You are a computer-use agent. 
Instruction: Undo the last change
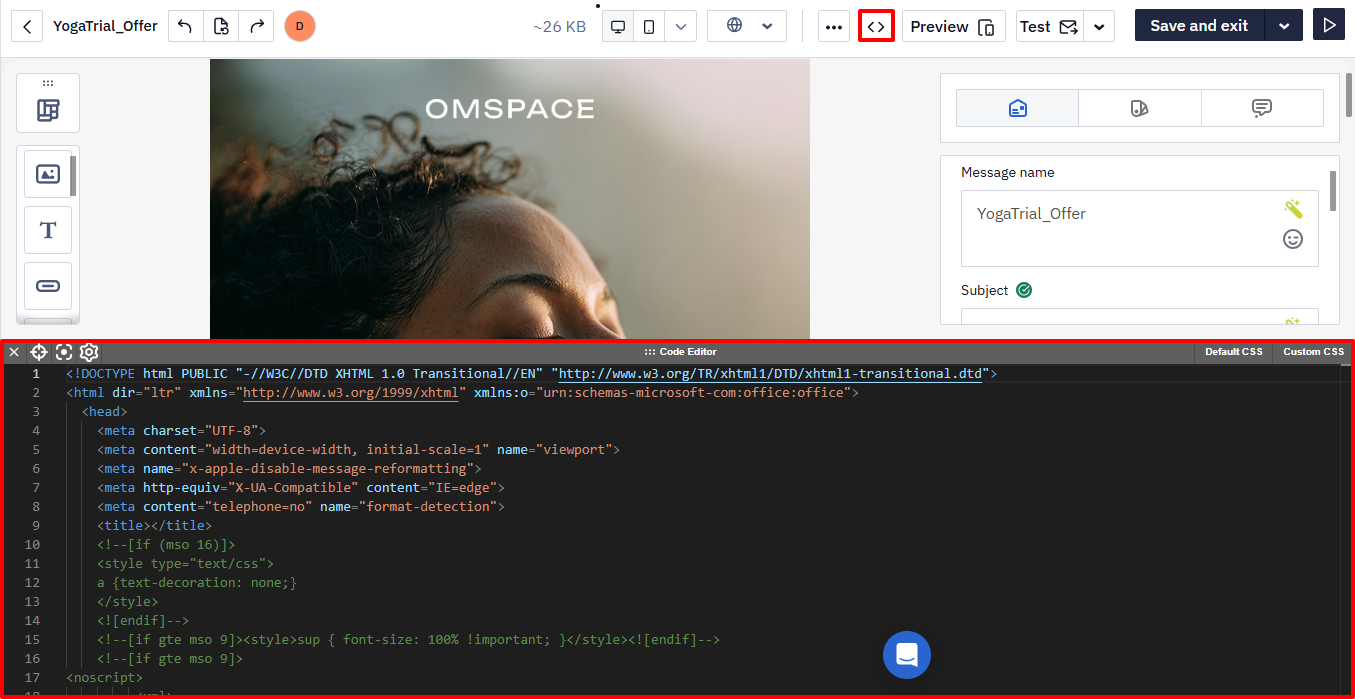(185, 26)
